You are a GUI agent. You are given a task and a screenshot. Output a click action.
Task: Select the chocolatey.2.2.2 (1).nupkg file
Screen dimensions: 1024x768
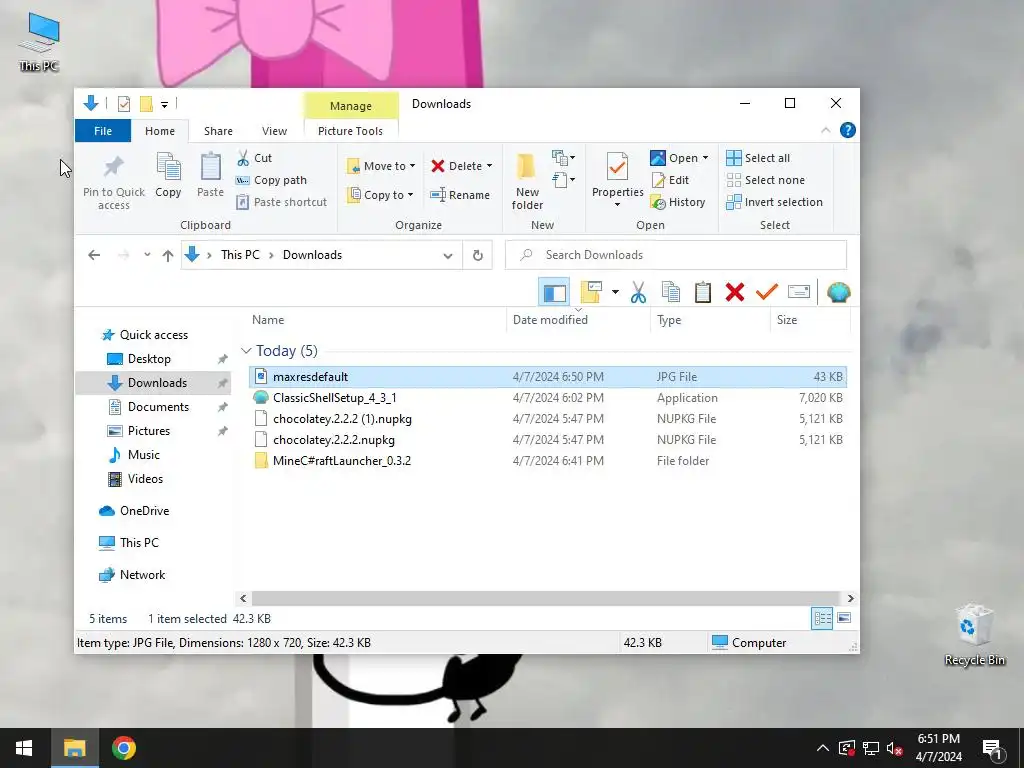click(x=547, y=419)
